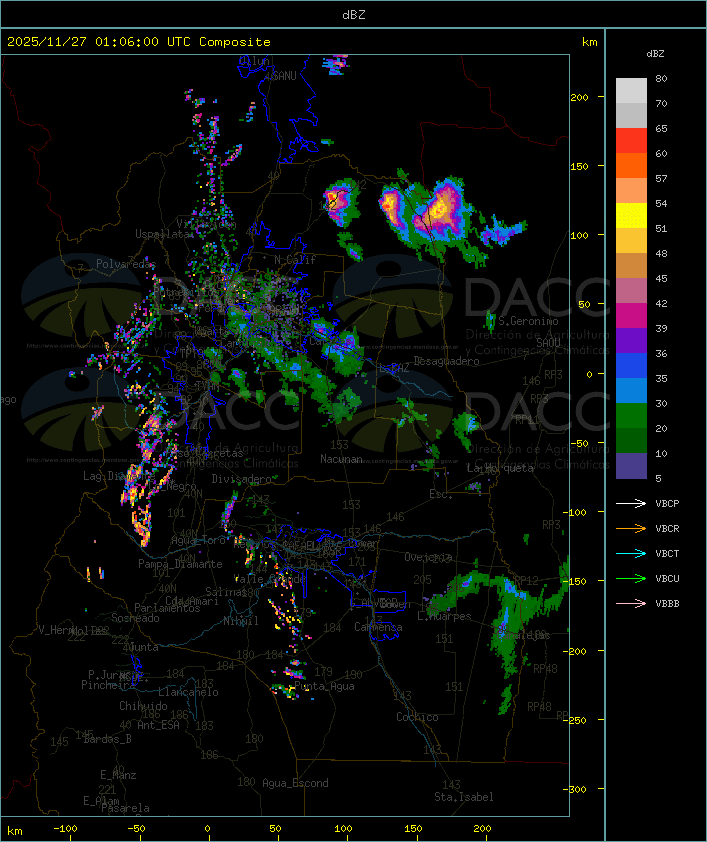Click the VBCT legend label
Screen dimensions: 707x842
click(667, 553)
